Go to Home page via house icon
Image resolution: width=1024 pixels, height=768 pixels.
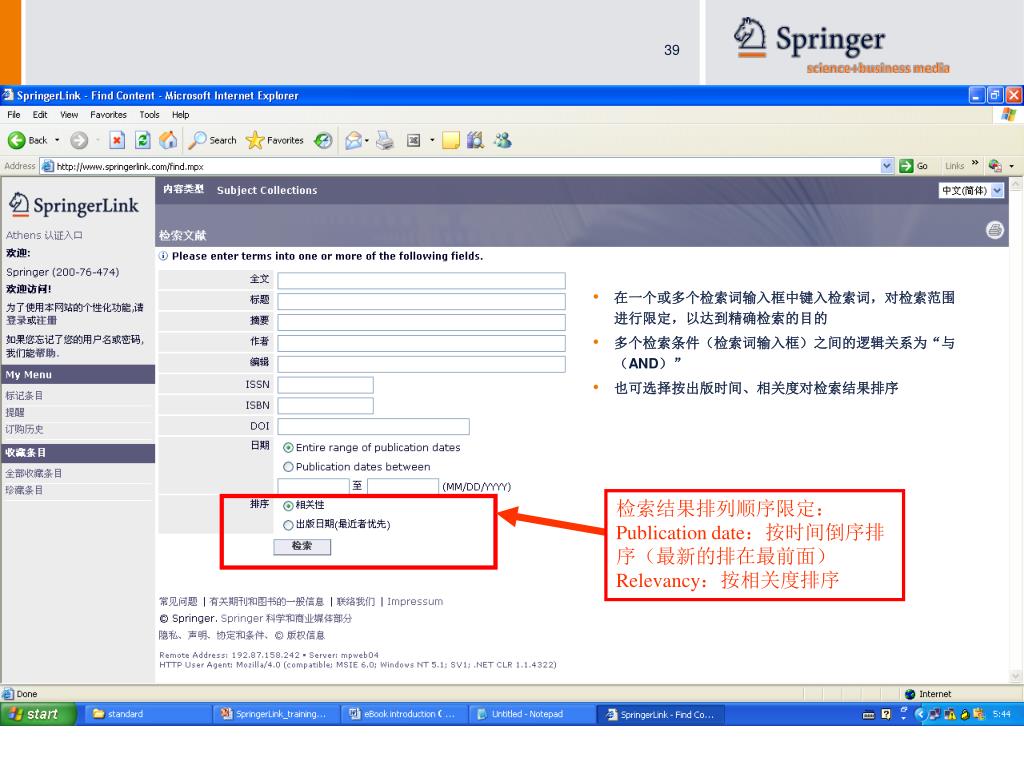(x=168, y=140)
